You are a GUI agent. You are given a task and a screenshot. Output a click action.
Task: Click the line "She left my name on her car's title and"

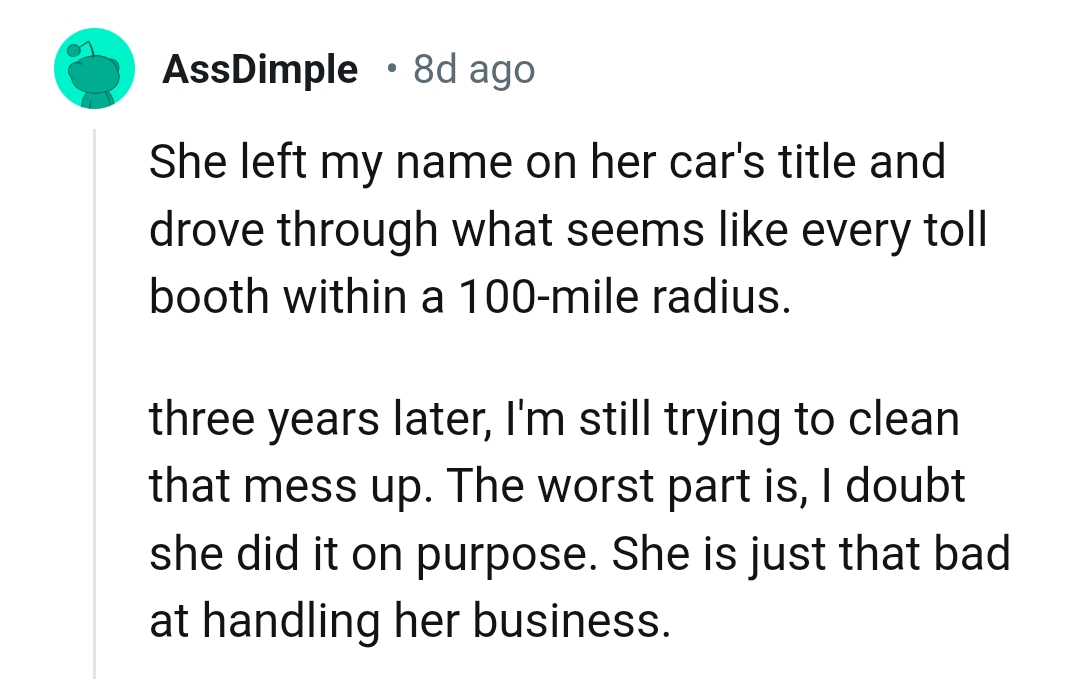point(547,162)
